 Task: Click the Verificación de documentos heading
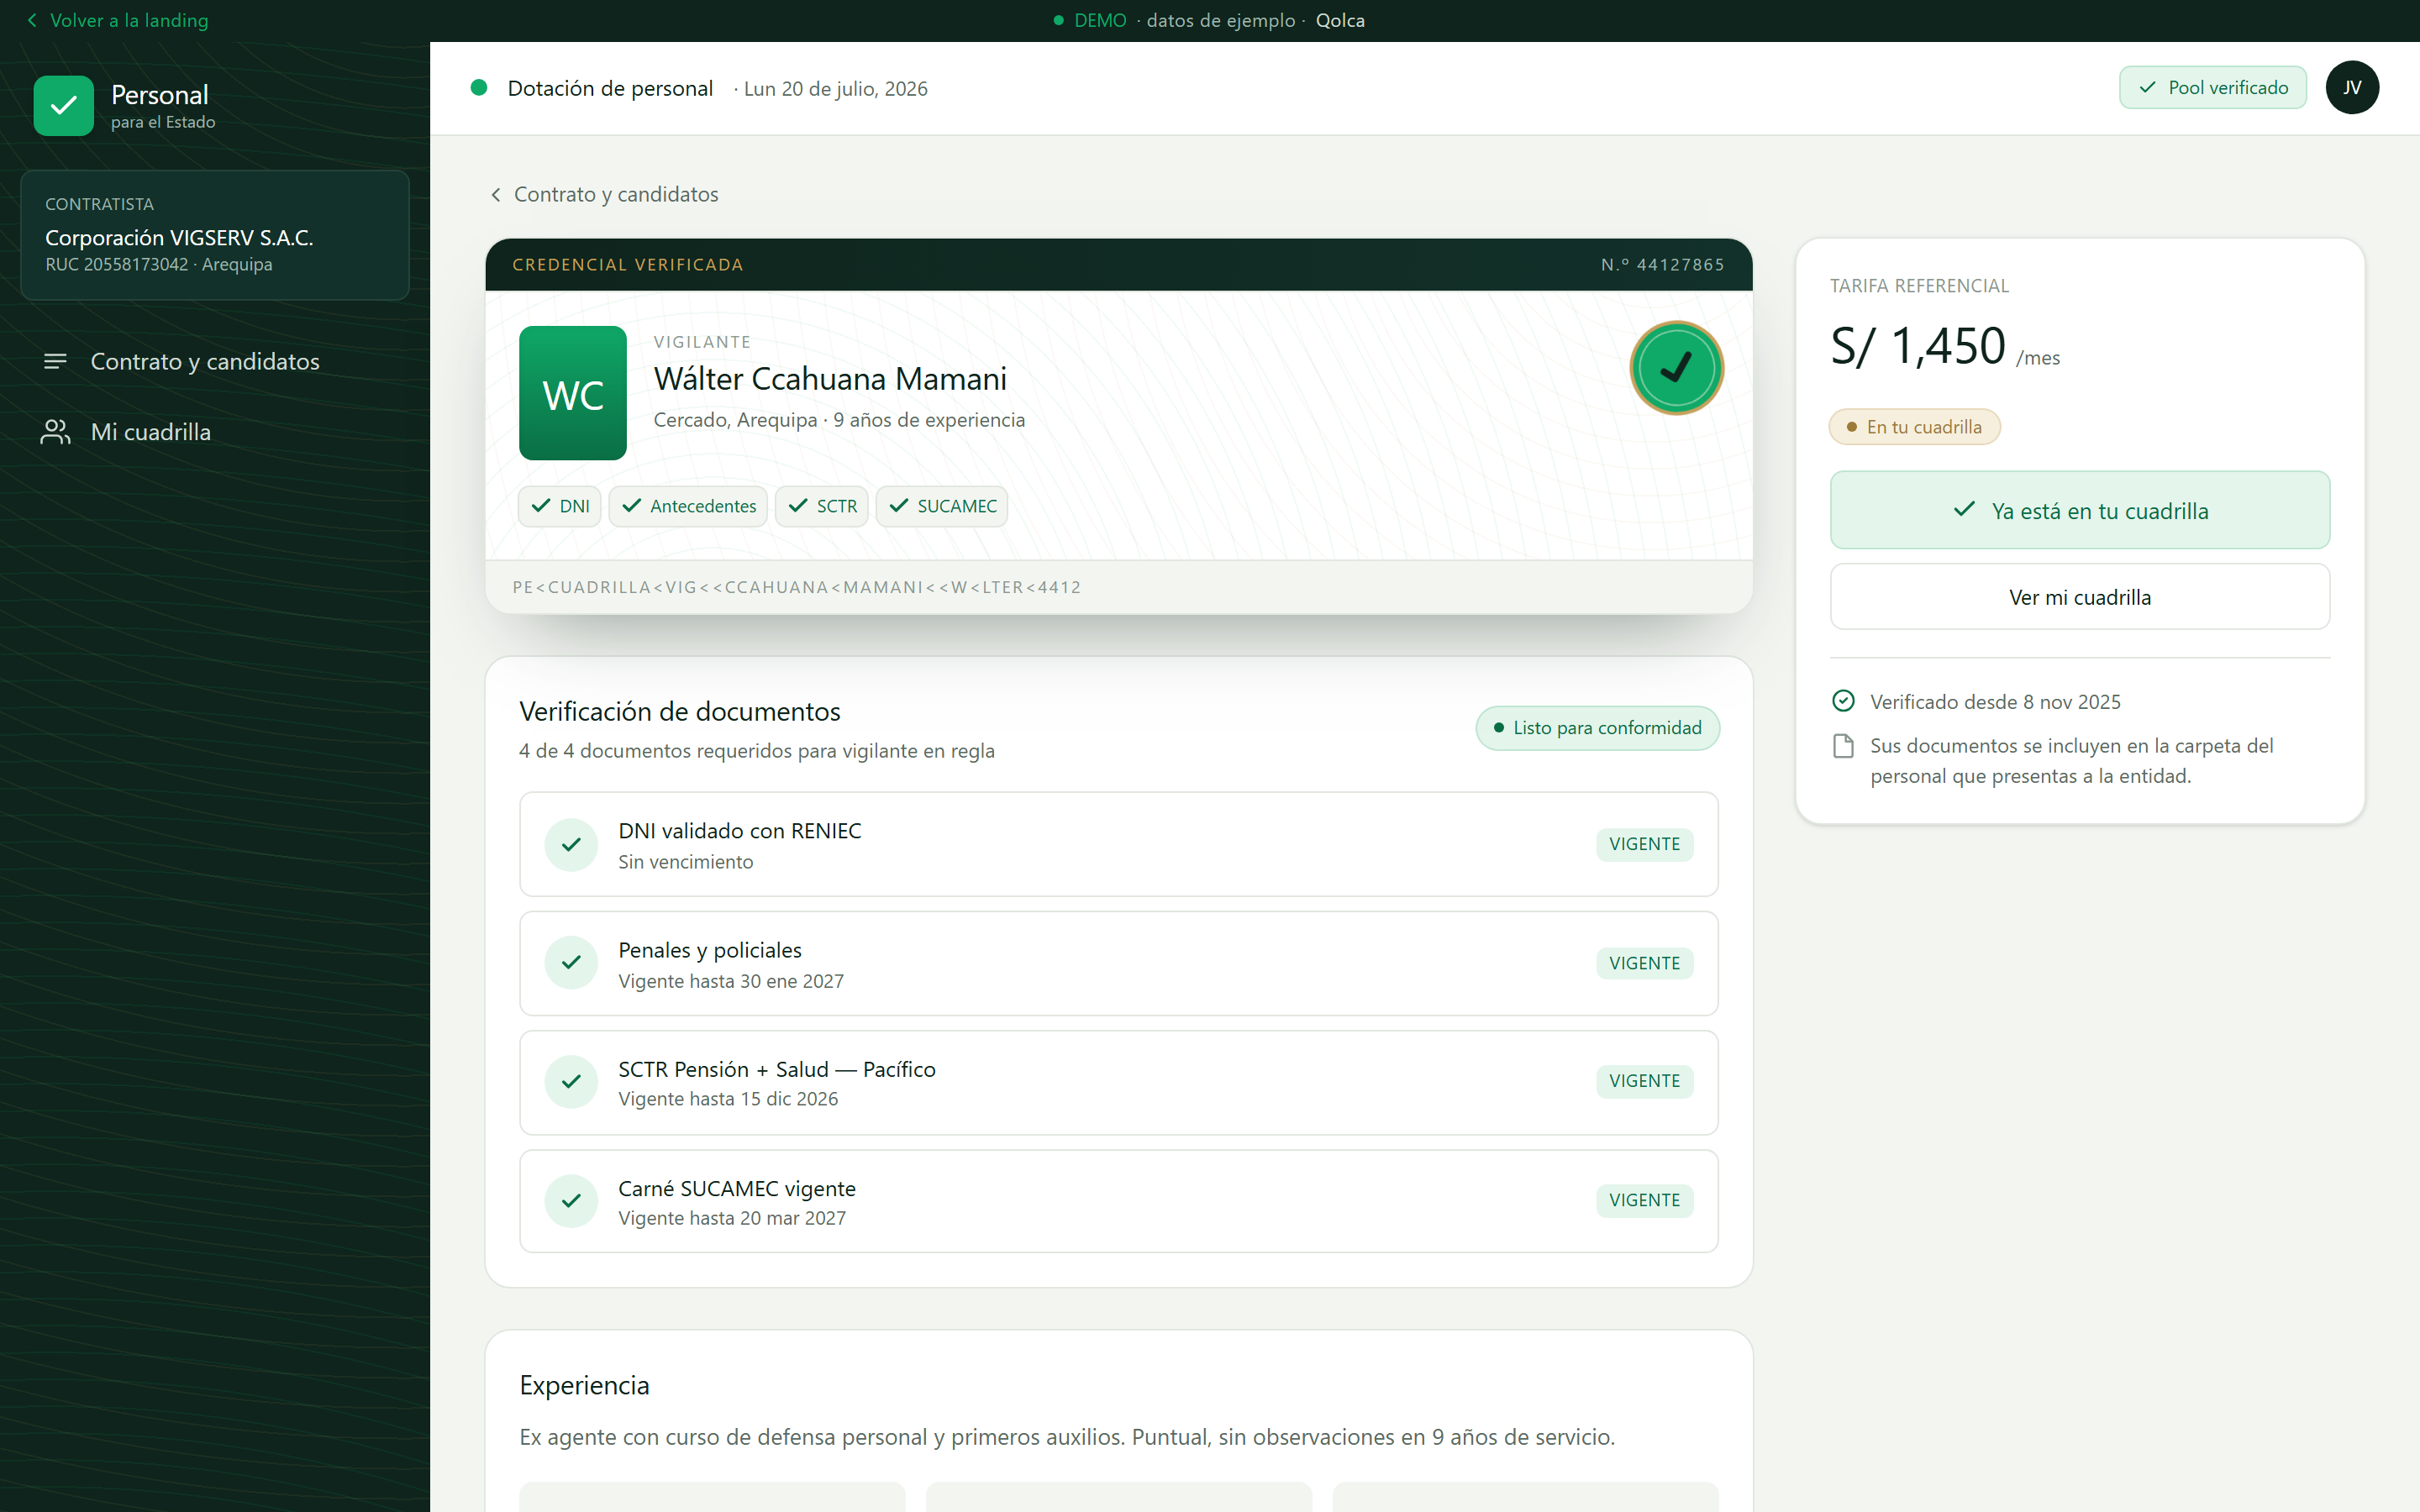[680, 712]
